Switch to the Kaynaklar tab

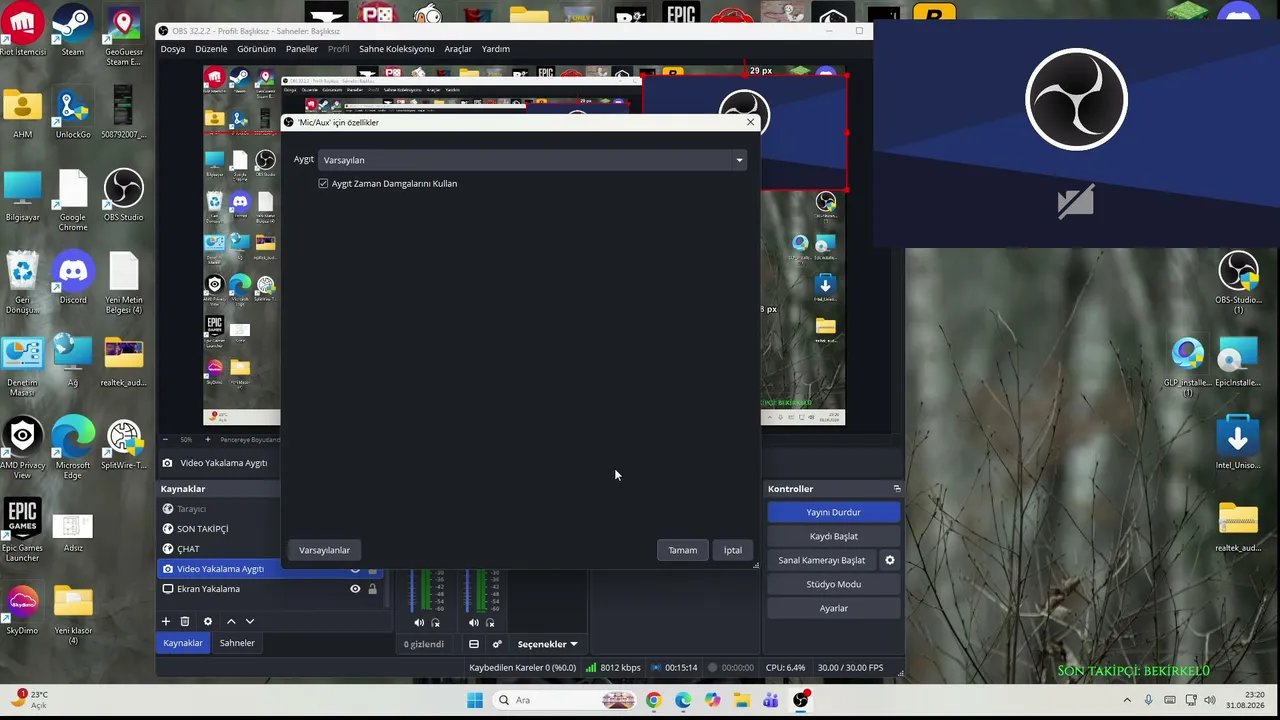183,643
